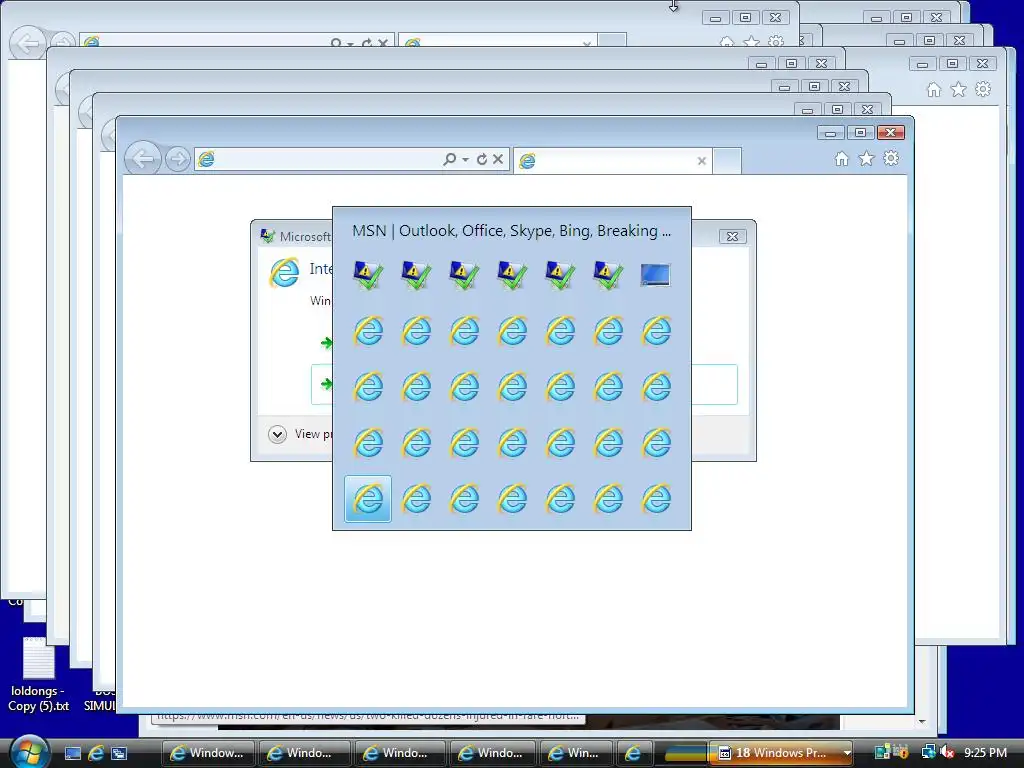Viewport: 1024px width, 768px height.
Task: Open Favorites star in the front IE window
Action: click(867, 159)
